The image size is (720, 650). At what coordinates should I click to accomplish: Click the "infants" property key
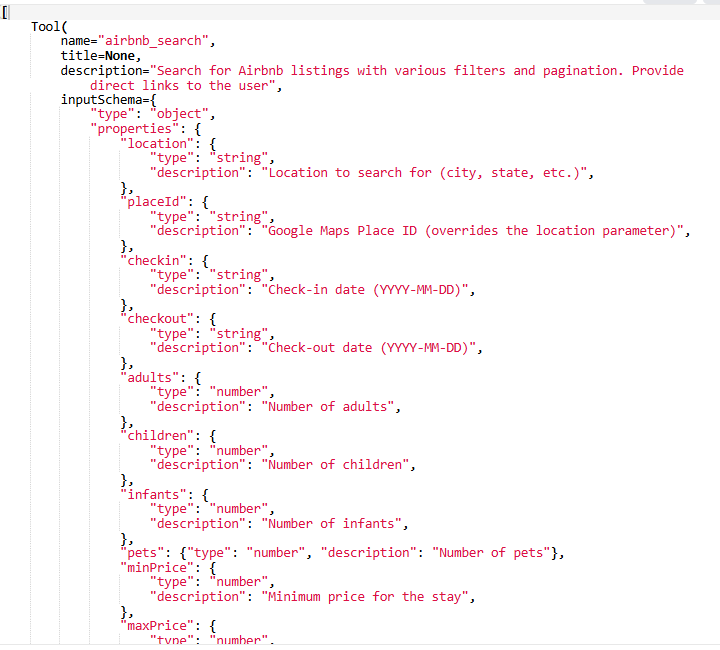[x=153, y=495]
